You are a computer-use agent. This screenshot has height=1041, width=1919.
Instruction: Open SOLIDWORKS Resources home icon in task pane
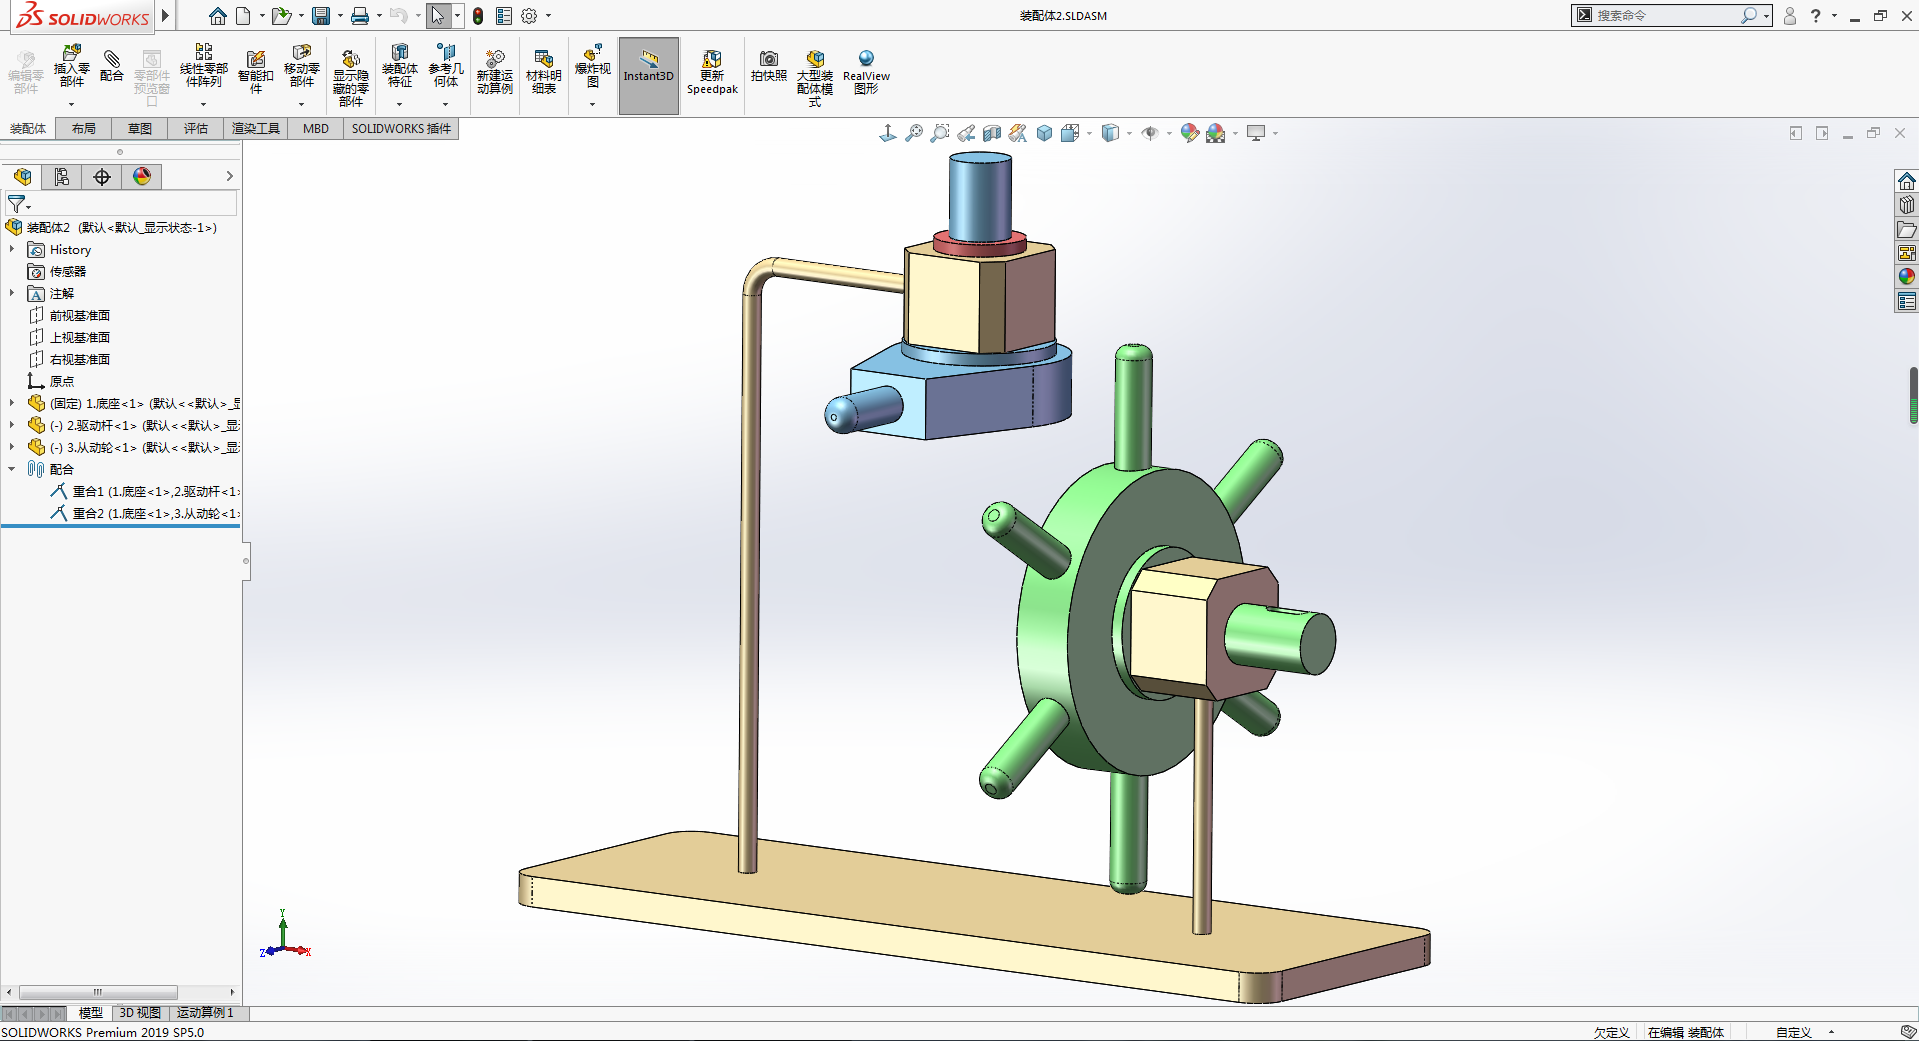click(x=1907, y=181)
